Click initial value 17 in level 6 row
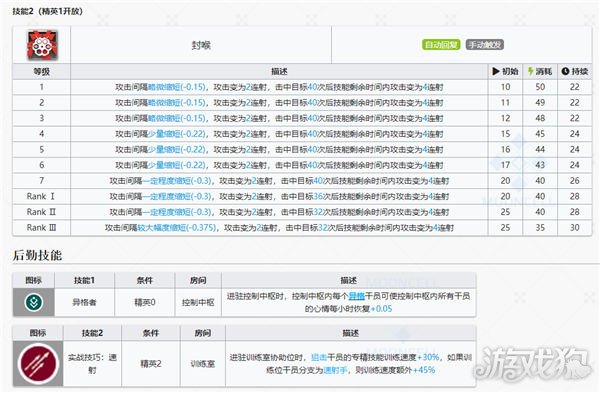Screen dimensions: 600x393 tap(505, 165)
